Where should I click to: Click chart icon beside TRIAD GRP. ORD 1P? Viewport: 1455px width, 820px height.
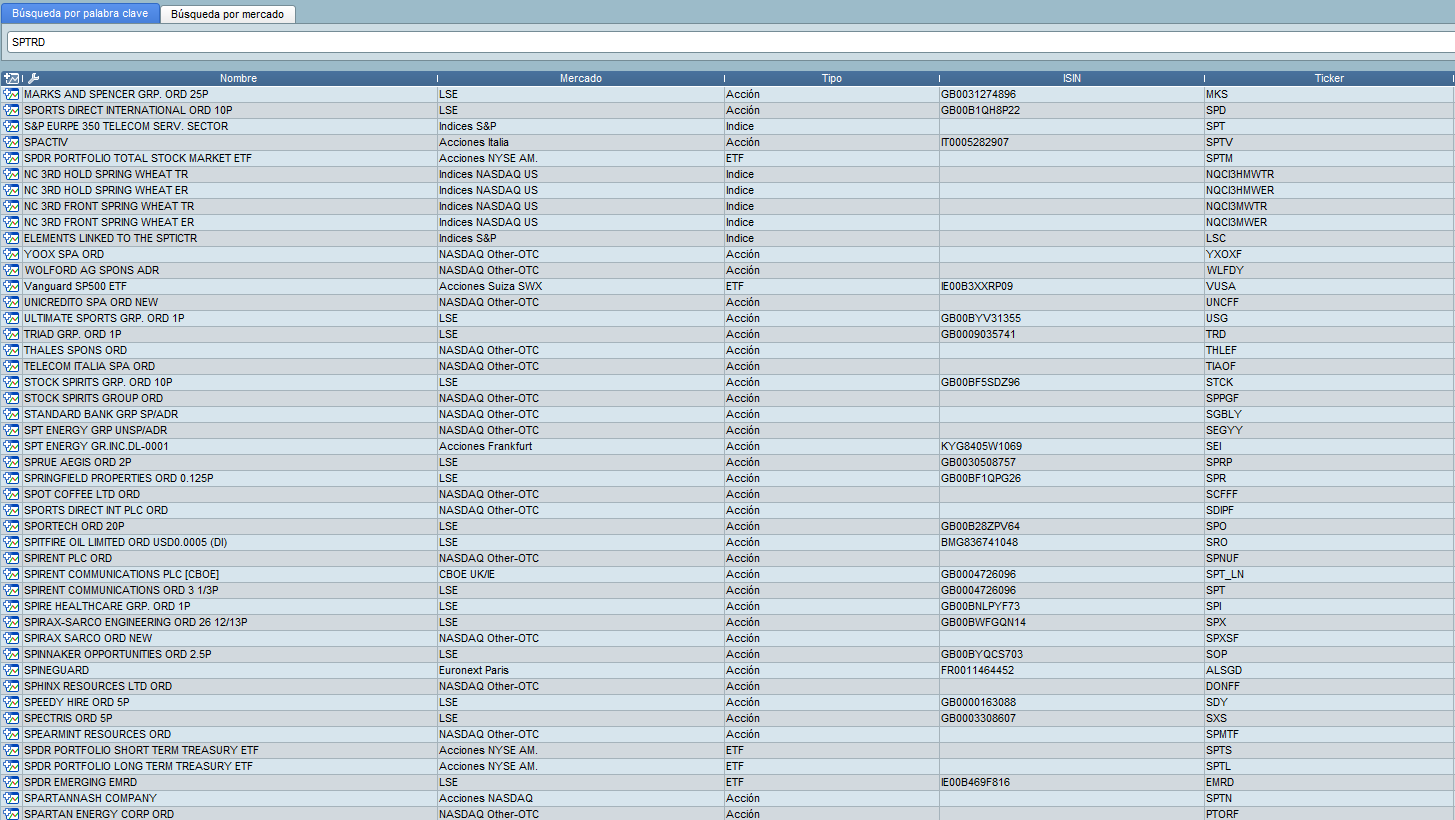(11, 334)
